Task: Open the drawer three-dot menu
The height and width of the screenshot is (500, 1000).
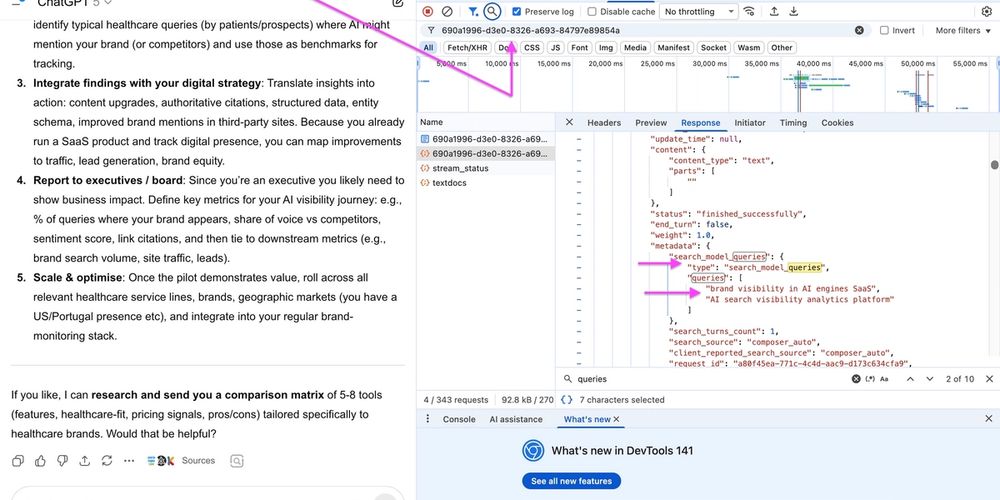Action: (429, 419)
